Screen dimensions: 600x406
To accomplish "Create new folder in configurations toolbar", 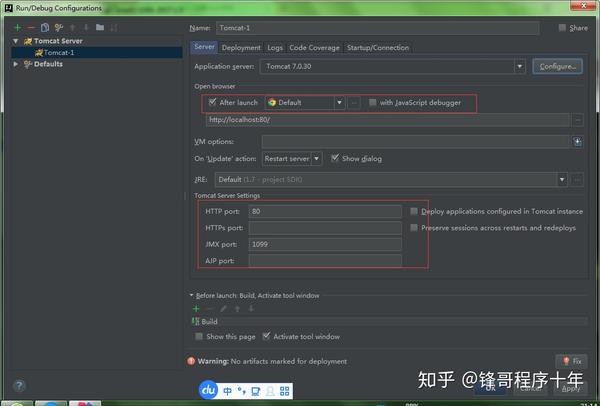I will [x=100, y=28].
